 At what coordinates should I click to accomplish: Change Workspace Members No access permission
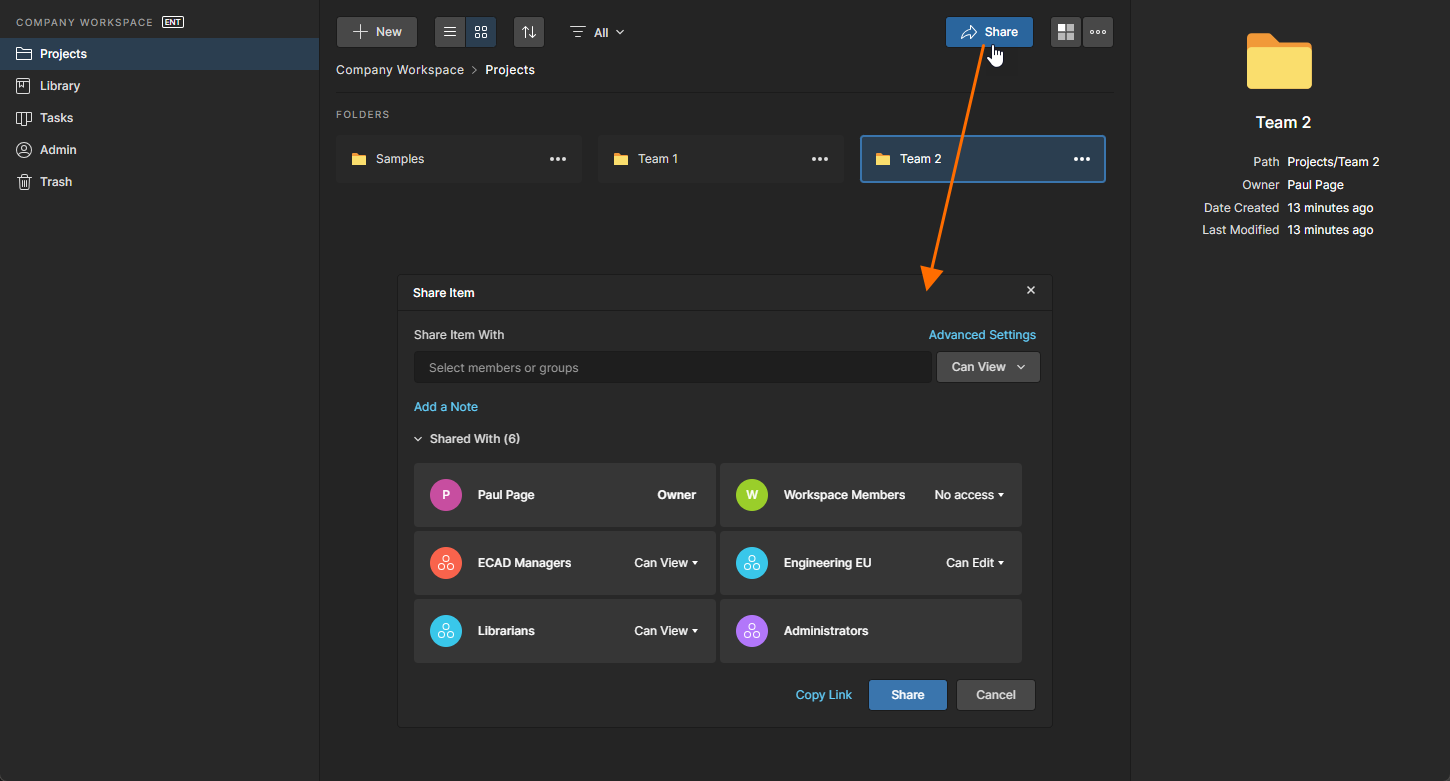click(969, 495)
